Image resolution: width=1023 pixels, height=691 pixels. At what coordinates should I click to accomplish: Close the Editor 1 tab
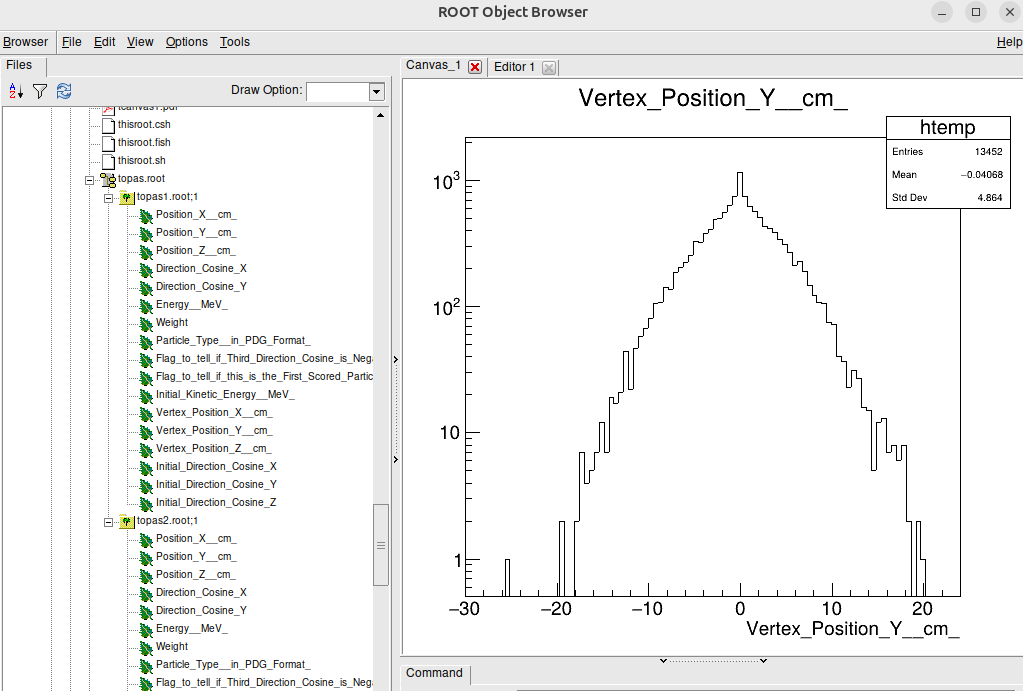coord(549,67)
